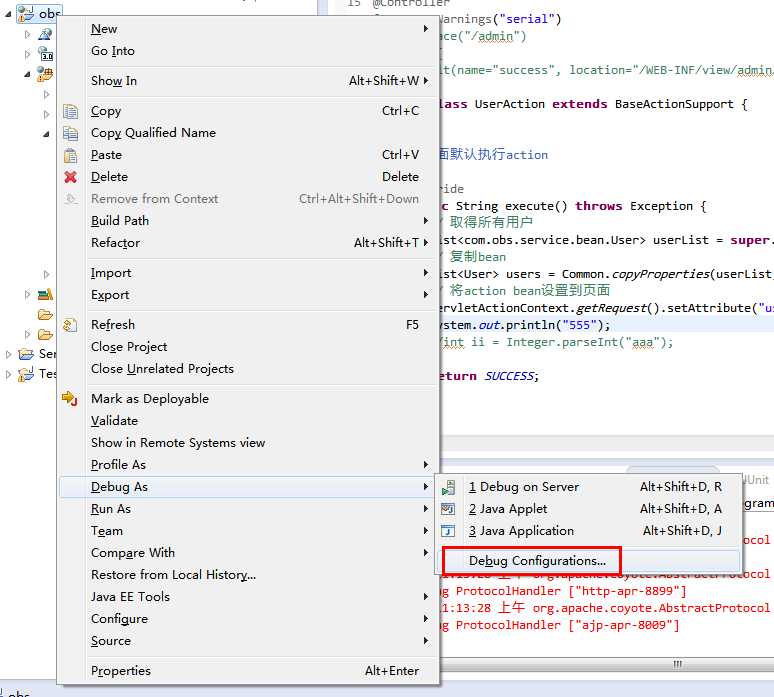Choose Close Unrelated Projects
Viewport: 774px width, 697px height.
point(248,369)
